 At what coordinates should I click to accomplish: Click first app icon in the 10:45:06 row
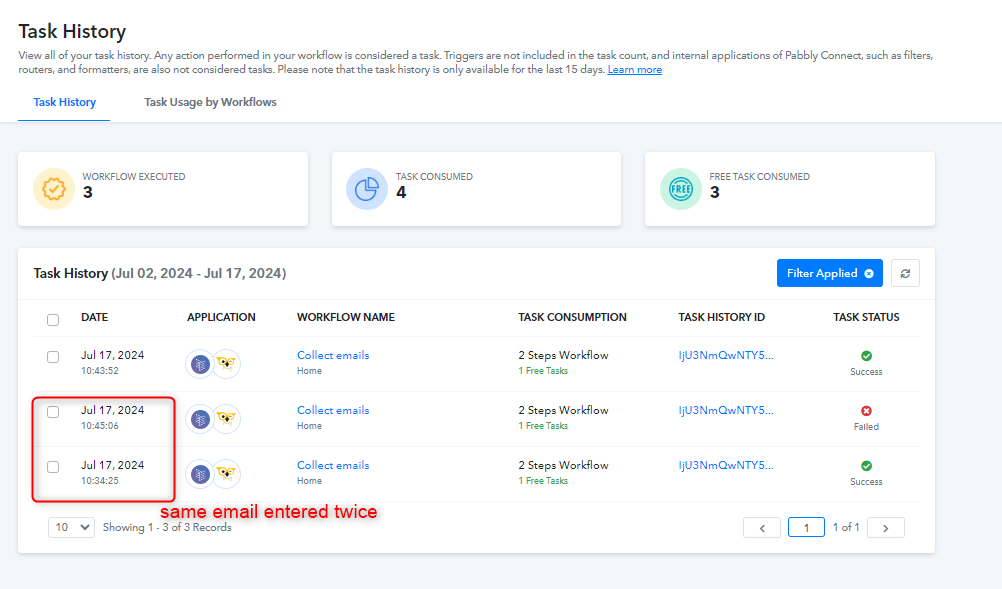point(200,419)
